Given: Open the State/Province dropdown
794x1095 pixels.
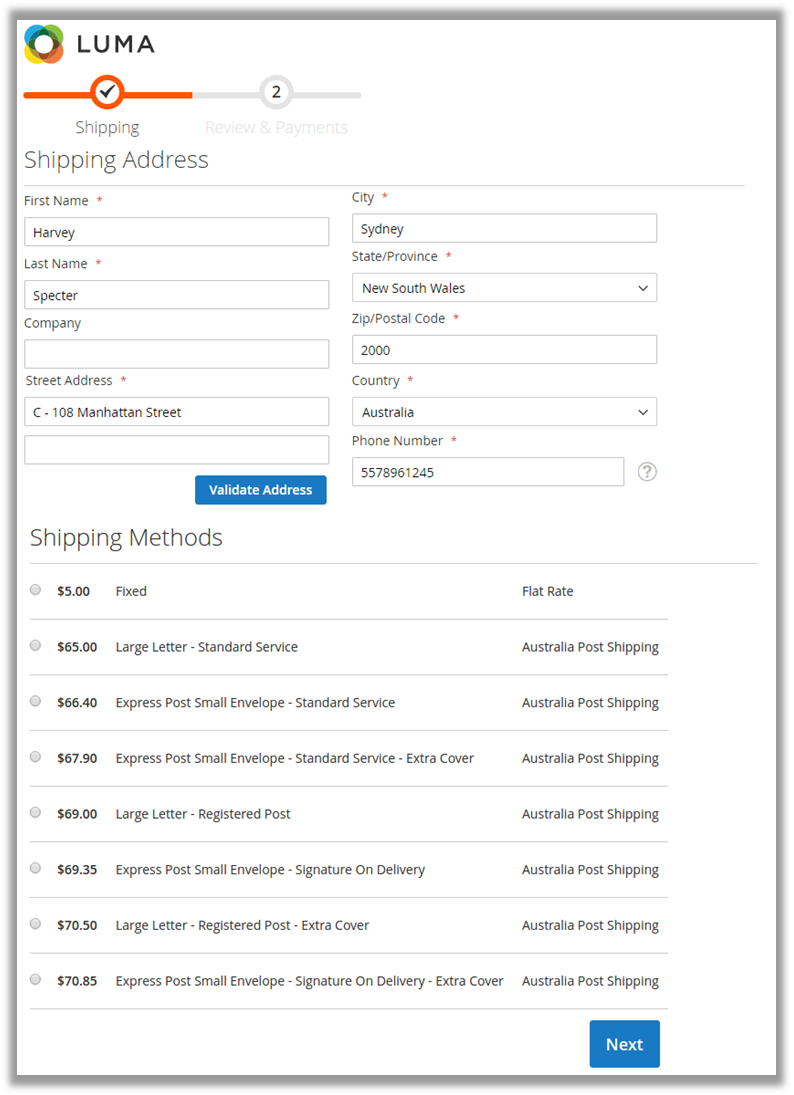Looking at the screenshot, I should coord(504,288).
